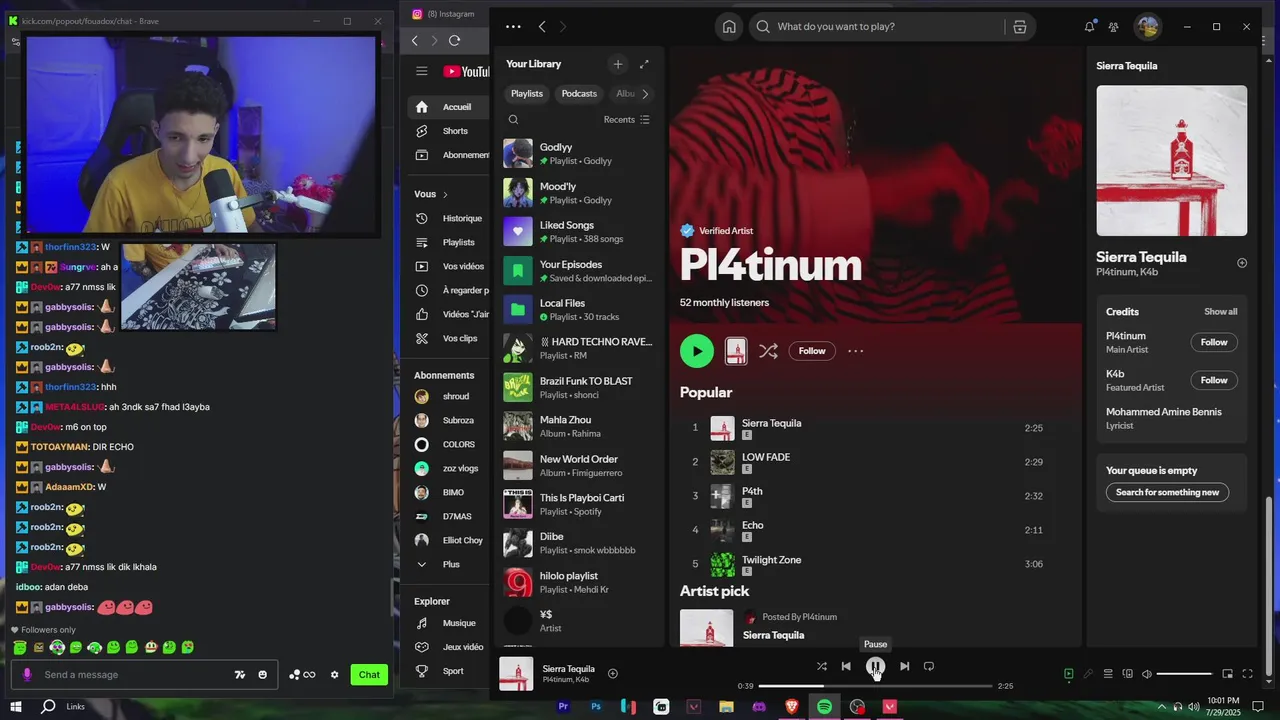Open the queue icon in player bar
This screenshot has height=720, width=1280.
[1108, 674]
